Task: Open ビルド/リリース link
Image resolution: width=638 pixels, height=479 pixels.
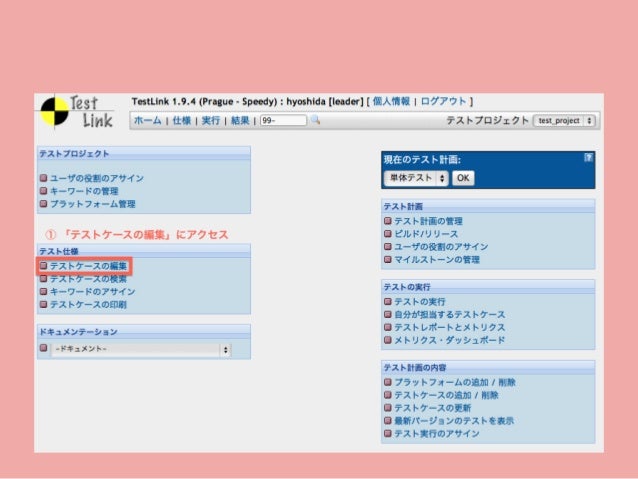Action: point(426,234)
